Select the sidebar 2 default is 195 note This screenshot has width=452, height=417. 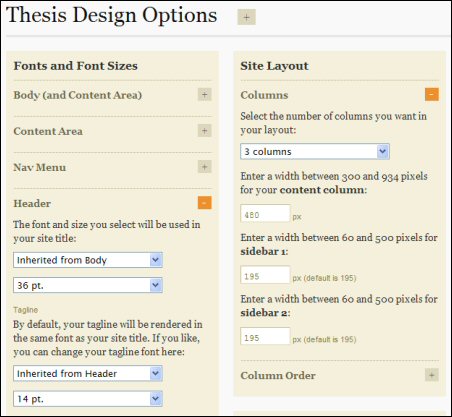coord(324,340)
